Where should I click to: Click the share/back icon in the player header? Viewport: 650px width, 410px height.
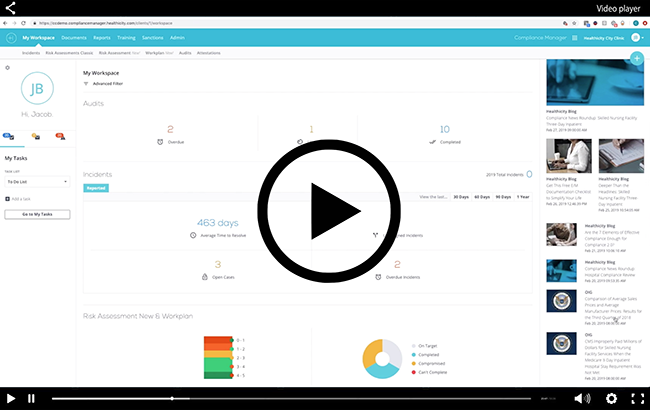(11, 8)
